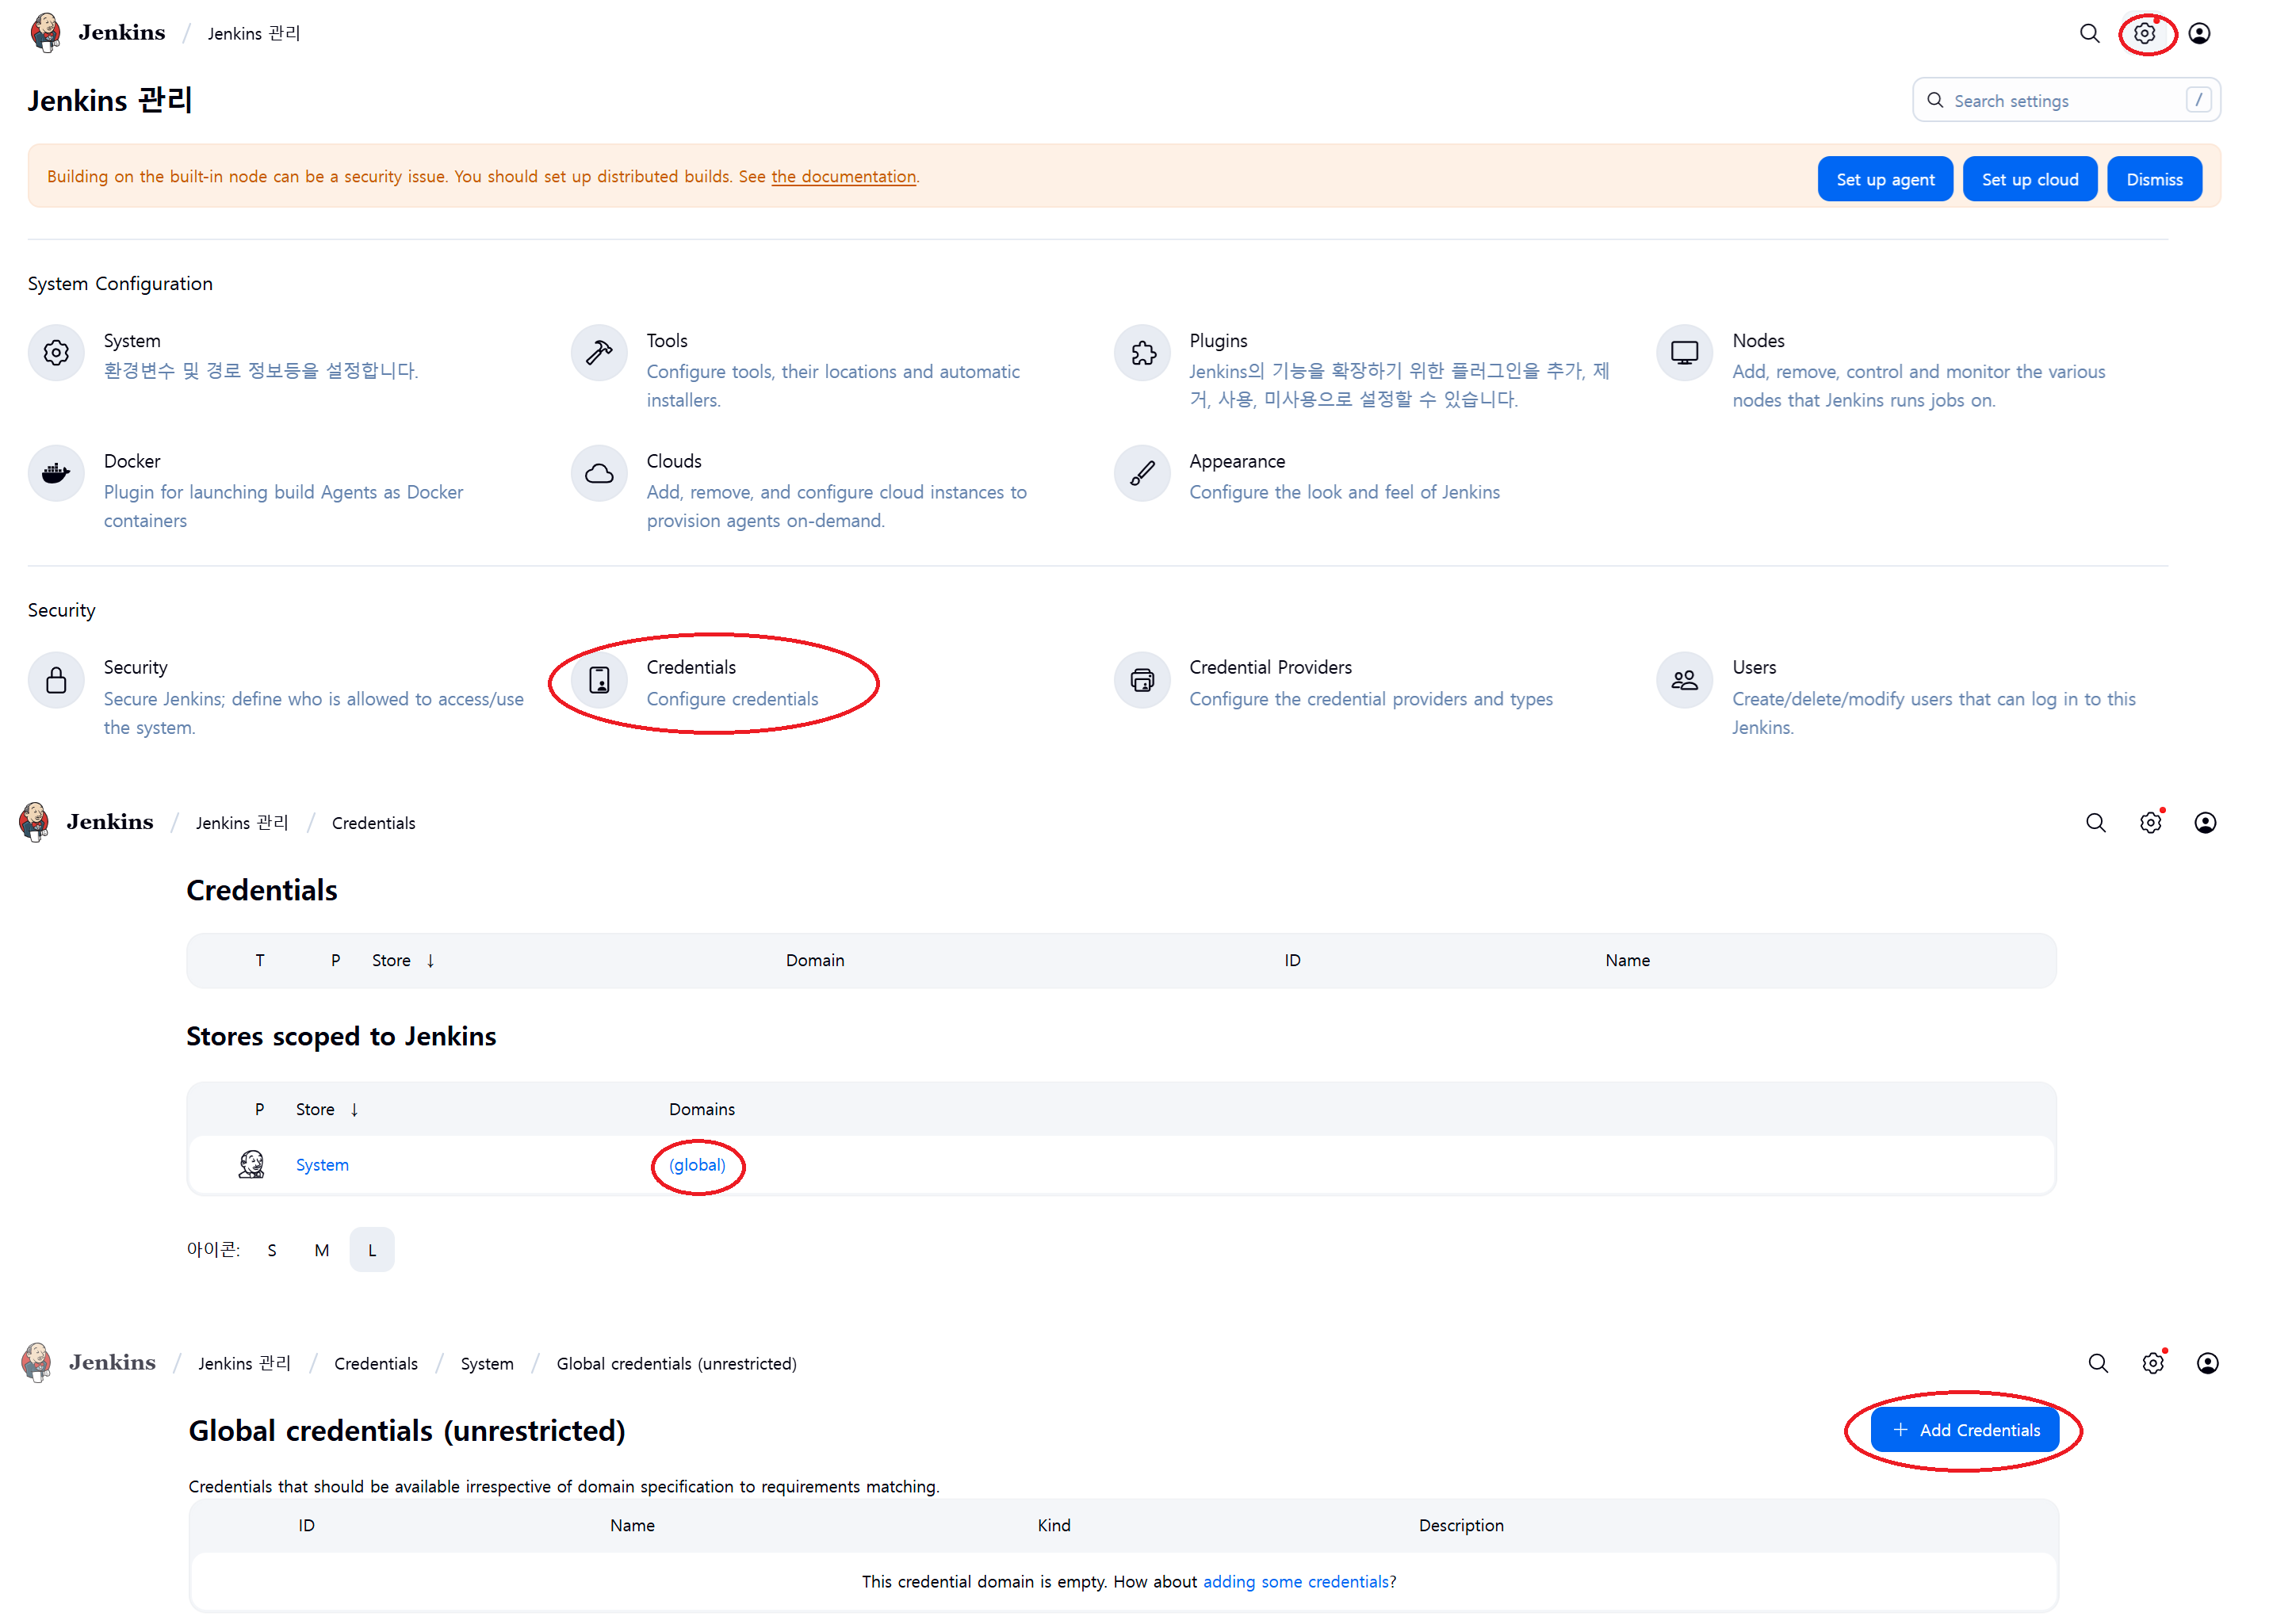Image resolution: width=2269 pixels, height=1624 pixels.
Task: Click the T column header in Credentials table
Action: [259, 960]
